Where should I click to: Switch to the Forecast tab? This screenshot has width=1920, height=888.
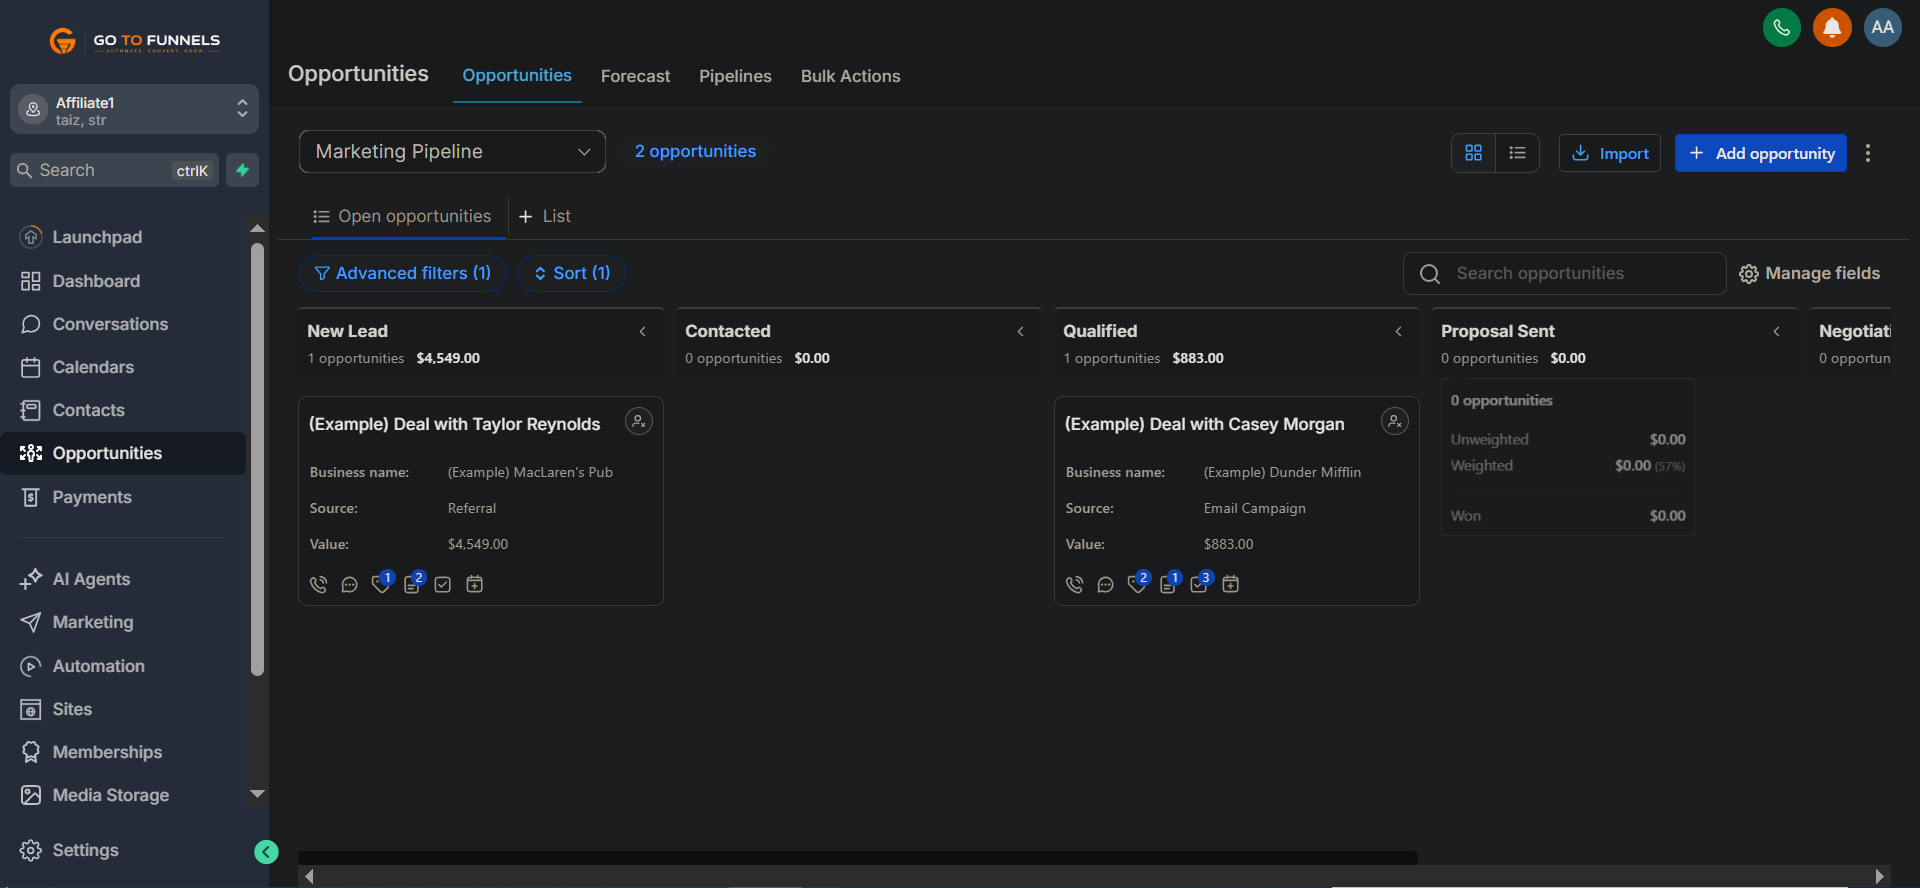635,76
